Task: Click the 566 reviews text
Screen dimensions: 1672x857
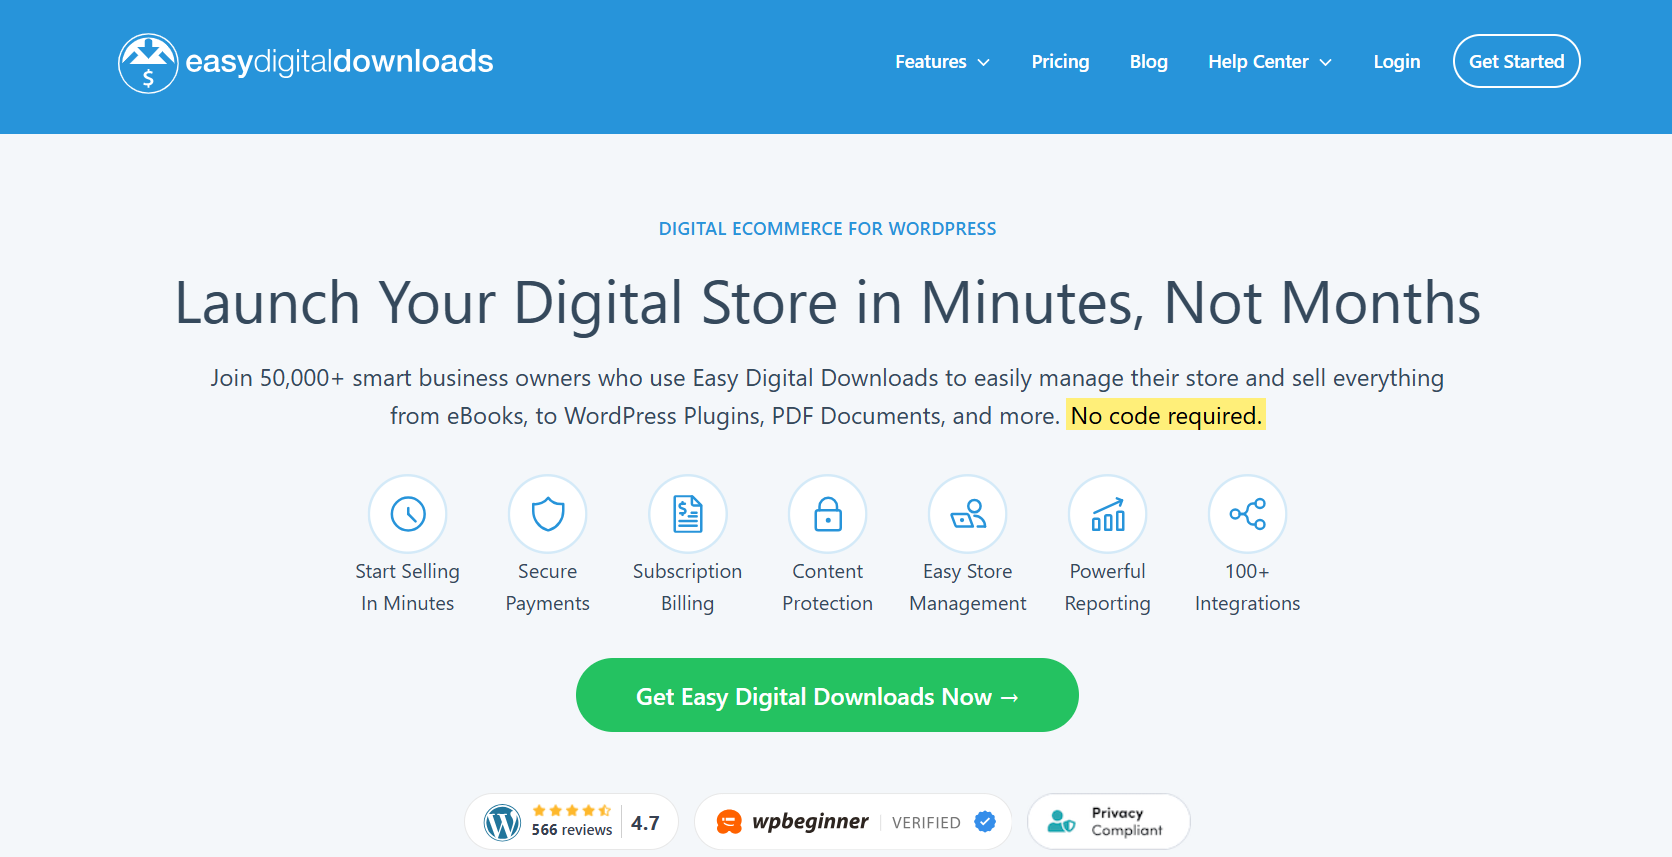Action: [572, 830]
